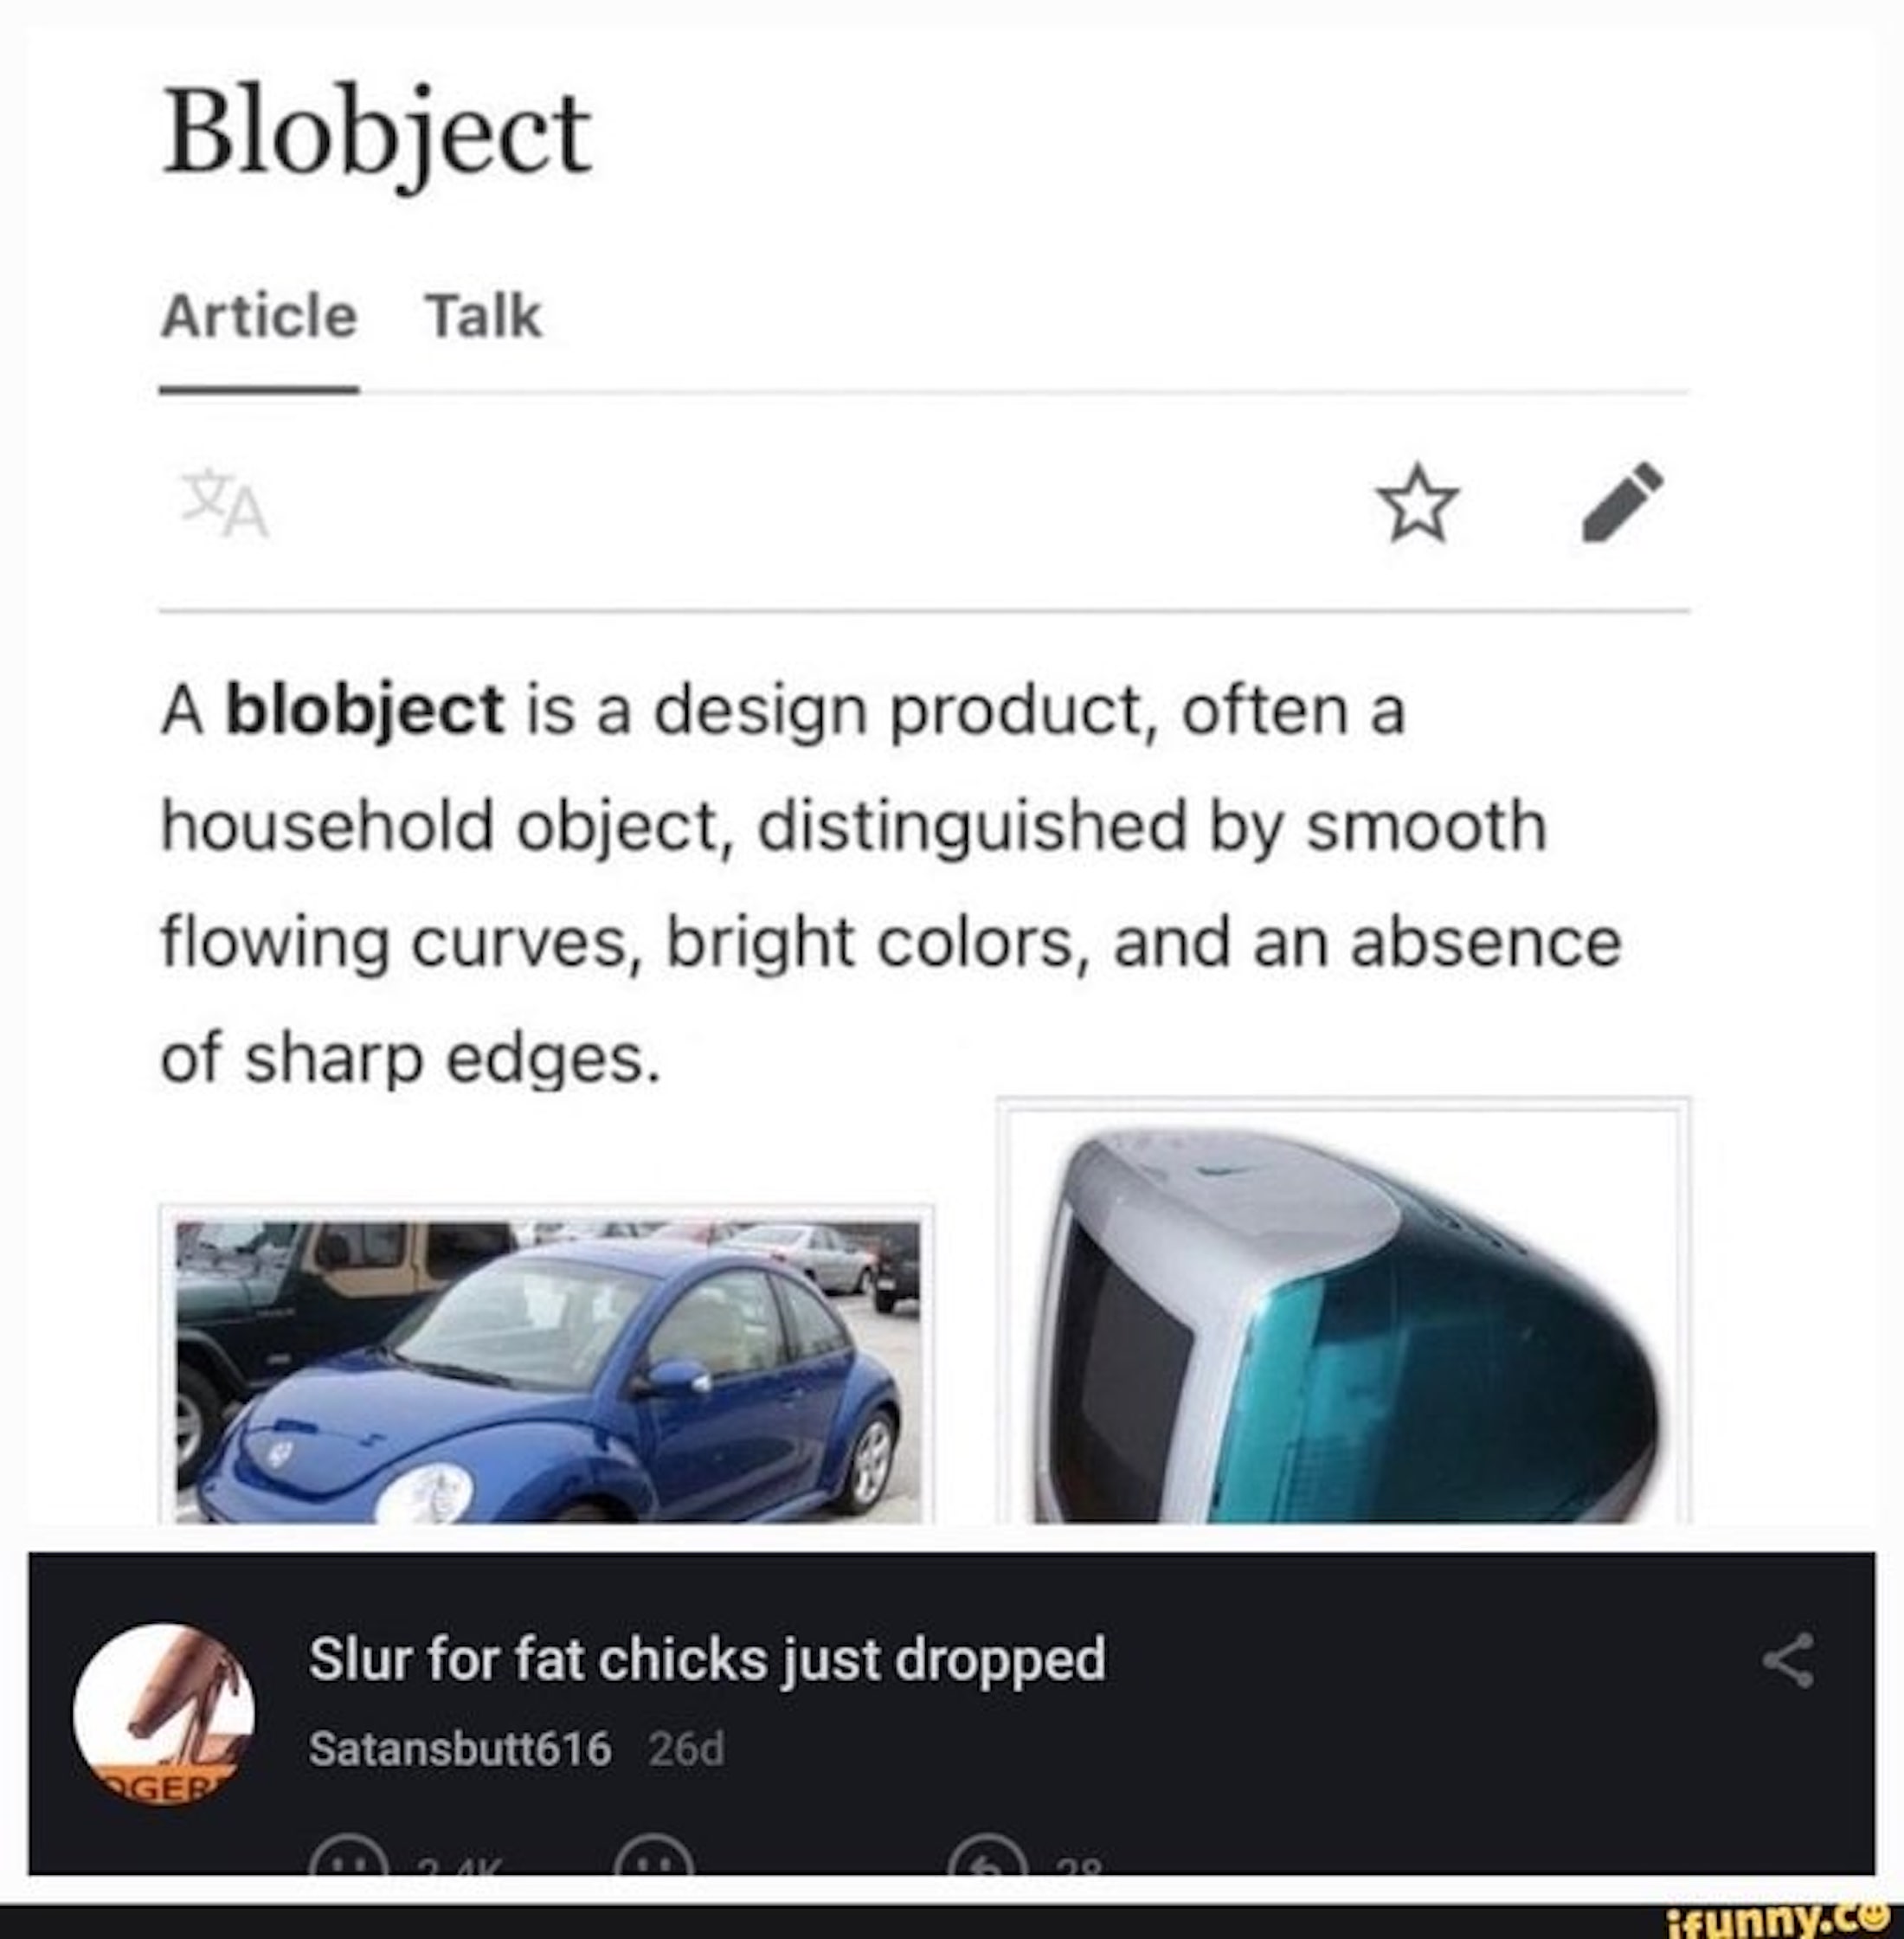
Task: Click the Satansbutt616 username link
Action: click(x=459, y=1750)
